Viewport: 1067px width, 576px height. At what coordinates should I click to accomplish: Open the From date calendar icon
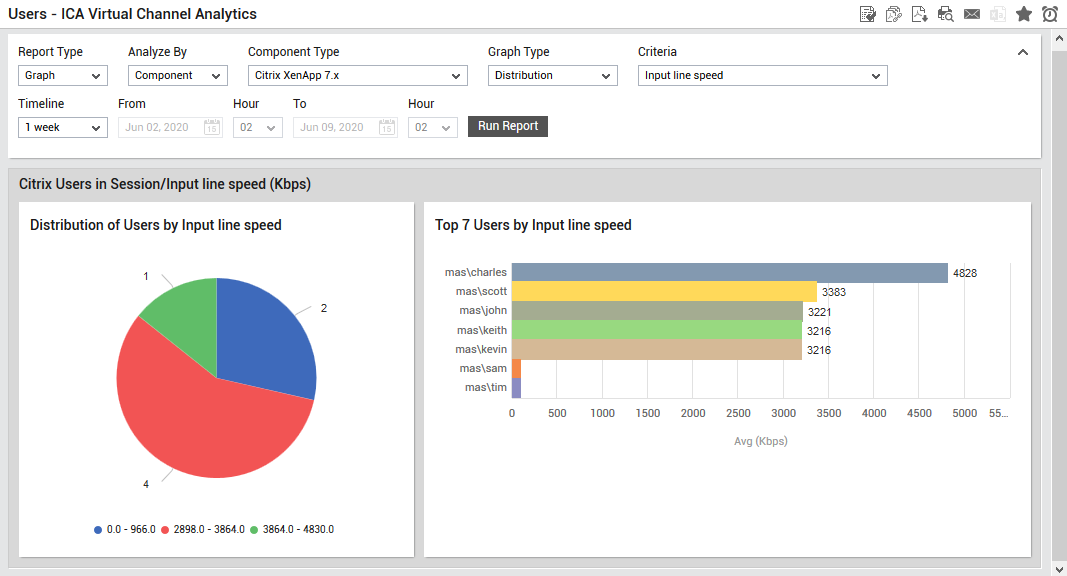click(212, 127)
